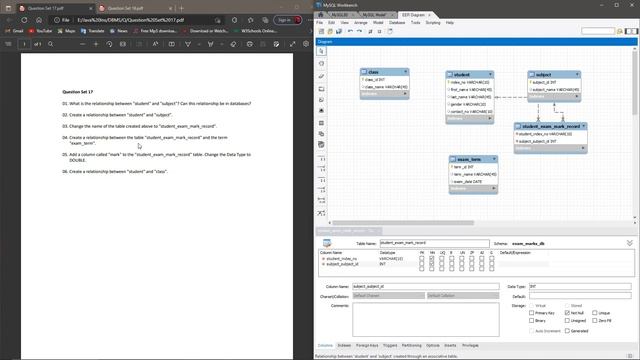
Task: Click the save model toolbar icon
Action: pos(339,31)
